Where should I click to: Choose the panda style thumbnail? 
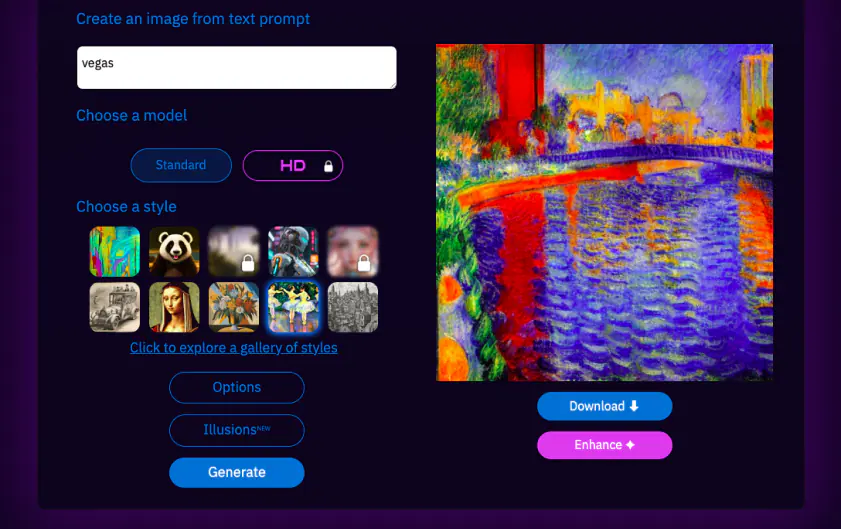tap(174, 251)
